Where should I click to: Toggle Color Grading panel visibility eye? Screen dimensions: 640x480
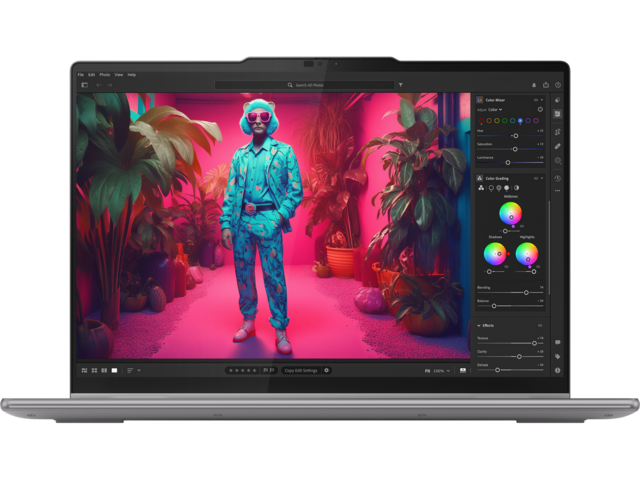point(535,178)
